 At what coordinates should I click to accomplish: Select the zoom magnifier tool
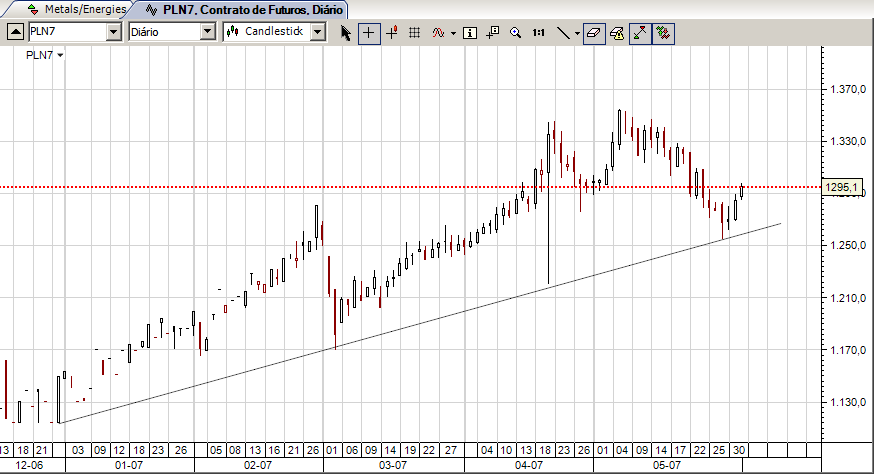coord(516,33)
